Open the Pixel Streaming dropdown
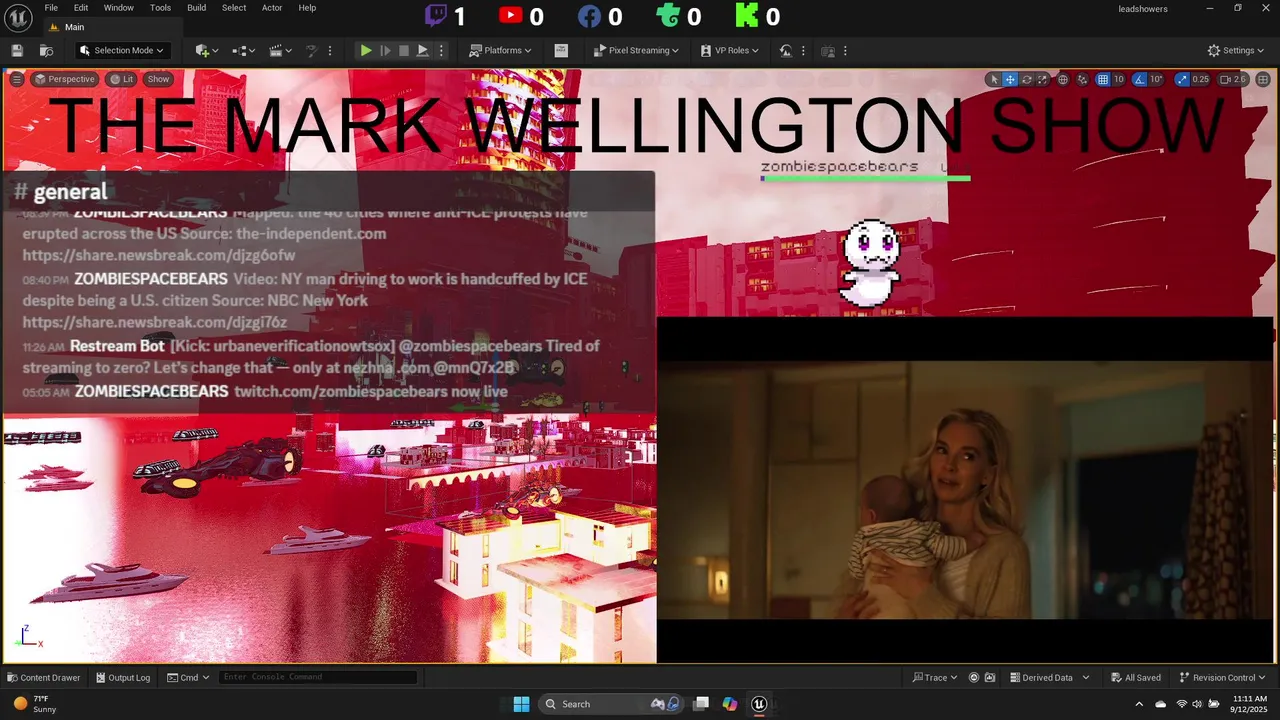1280x720 pixels. point(636,50)
